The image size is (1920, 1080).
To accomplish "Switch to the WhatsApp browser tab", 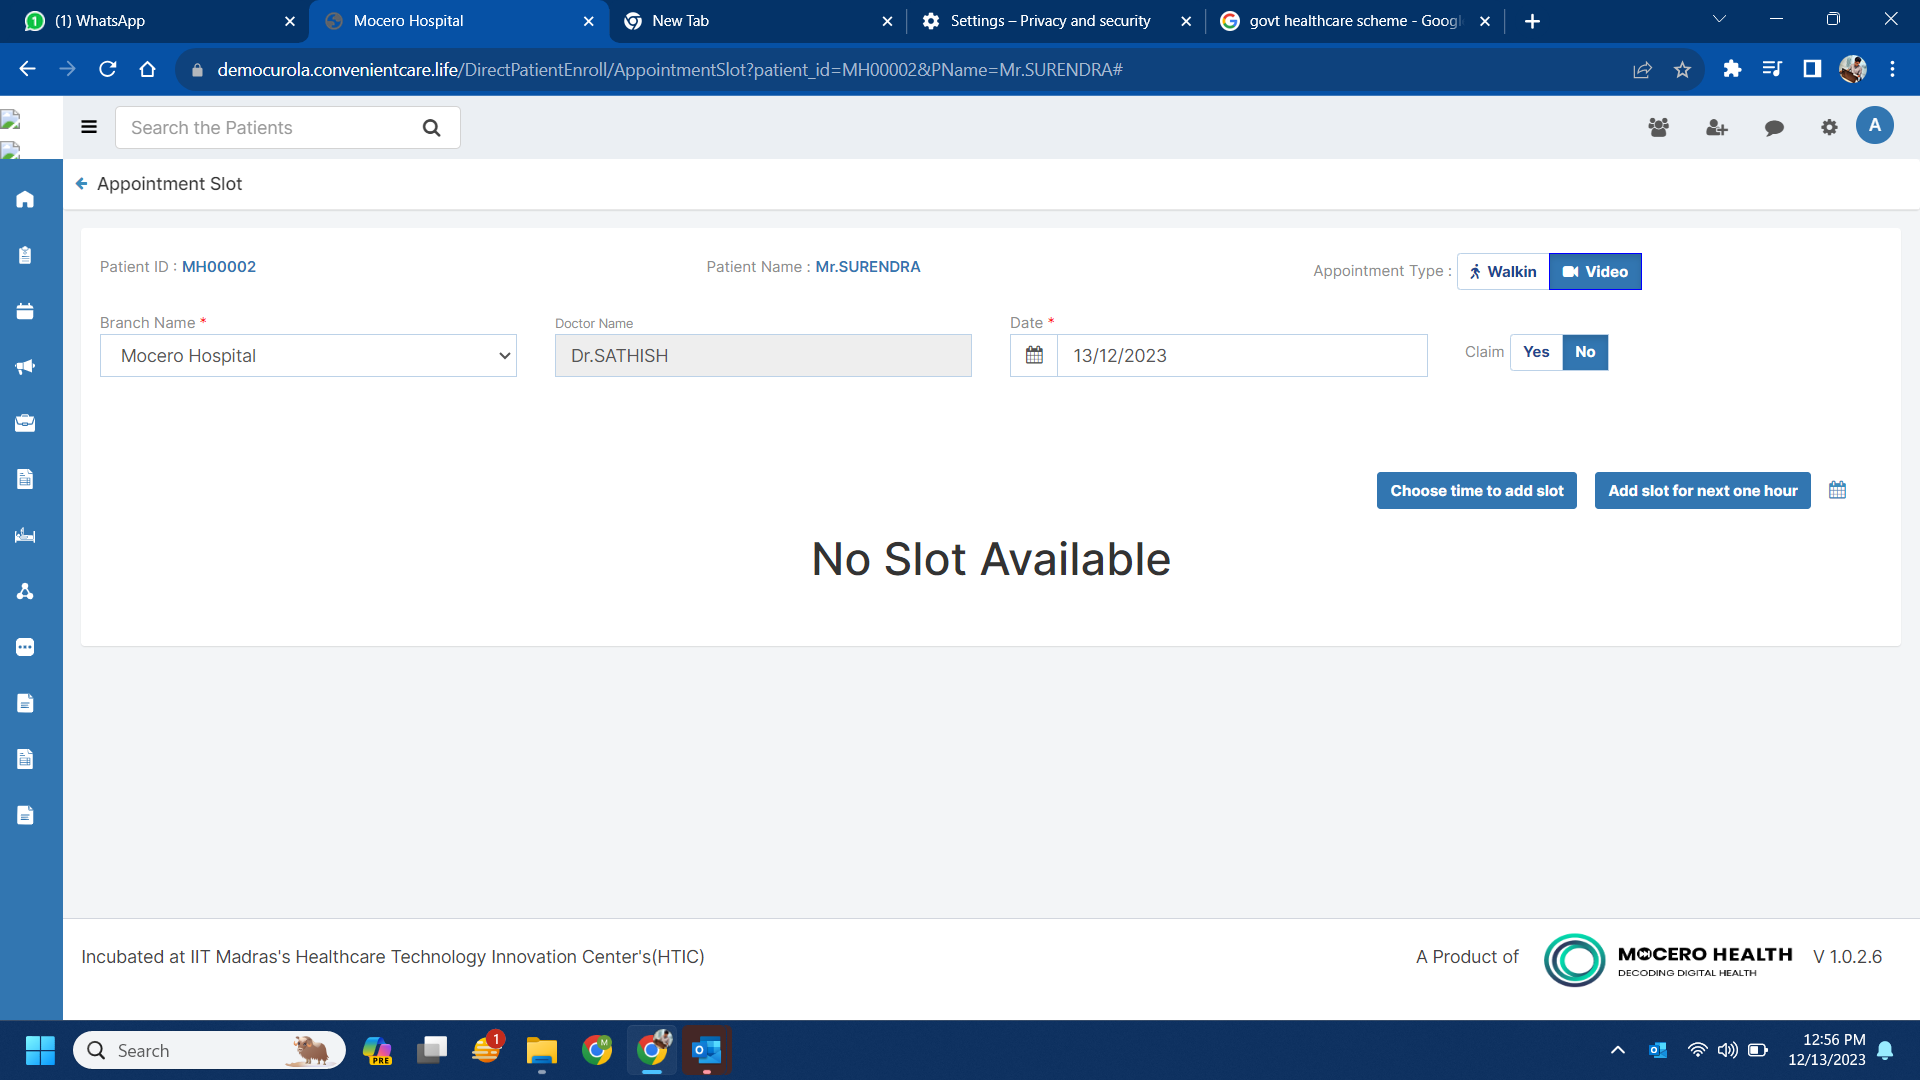I will (150, 21).
